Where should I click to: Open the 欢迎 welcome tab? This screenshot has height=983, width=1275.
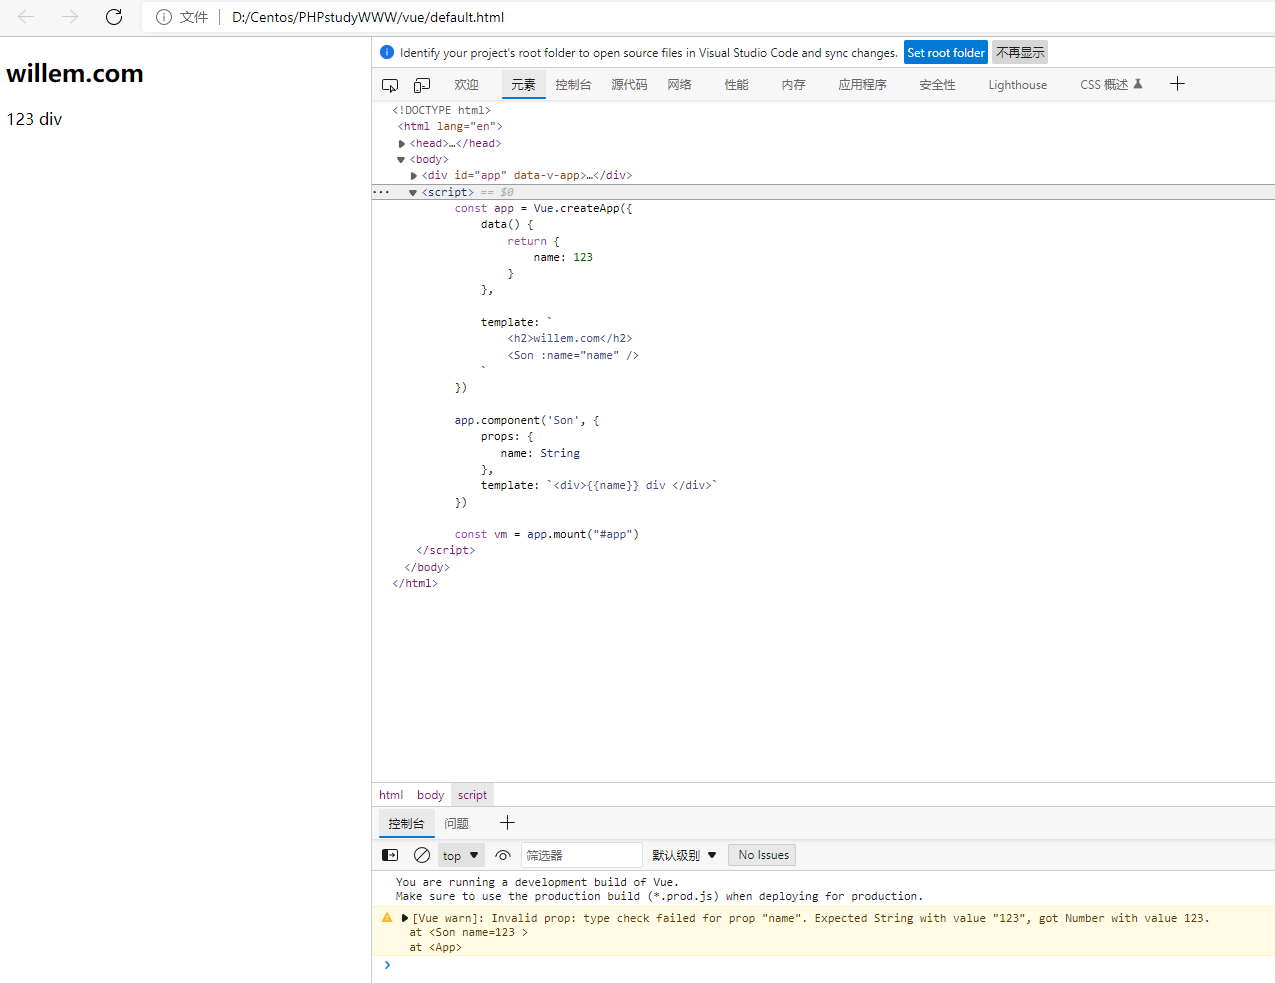coord(466,85)
